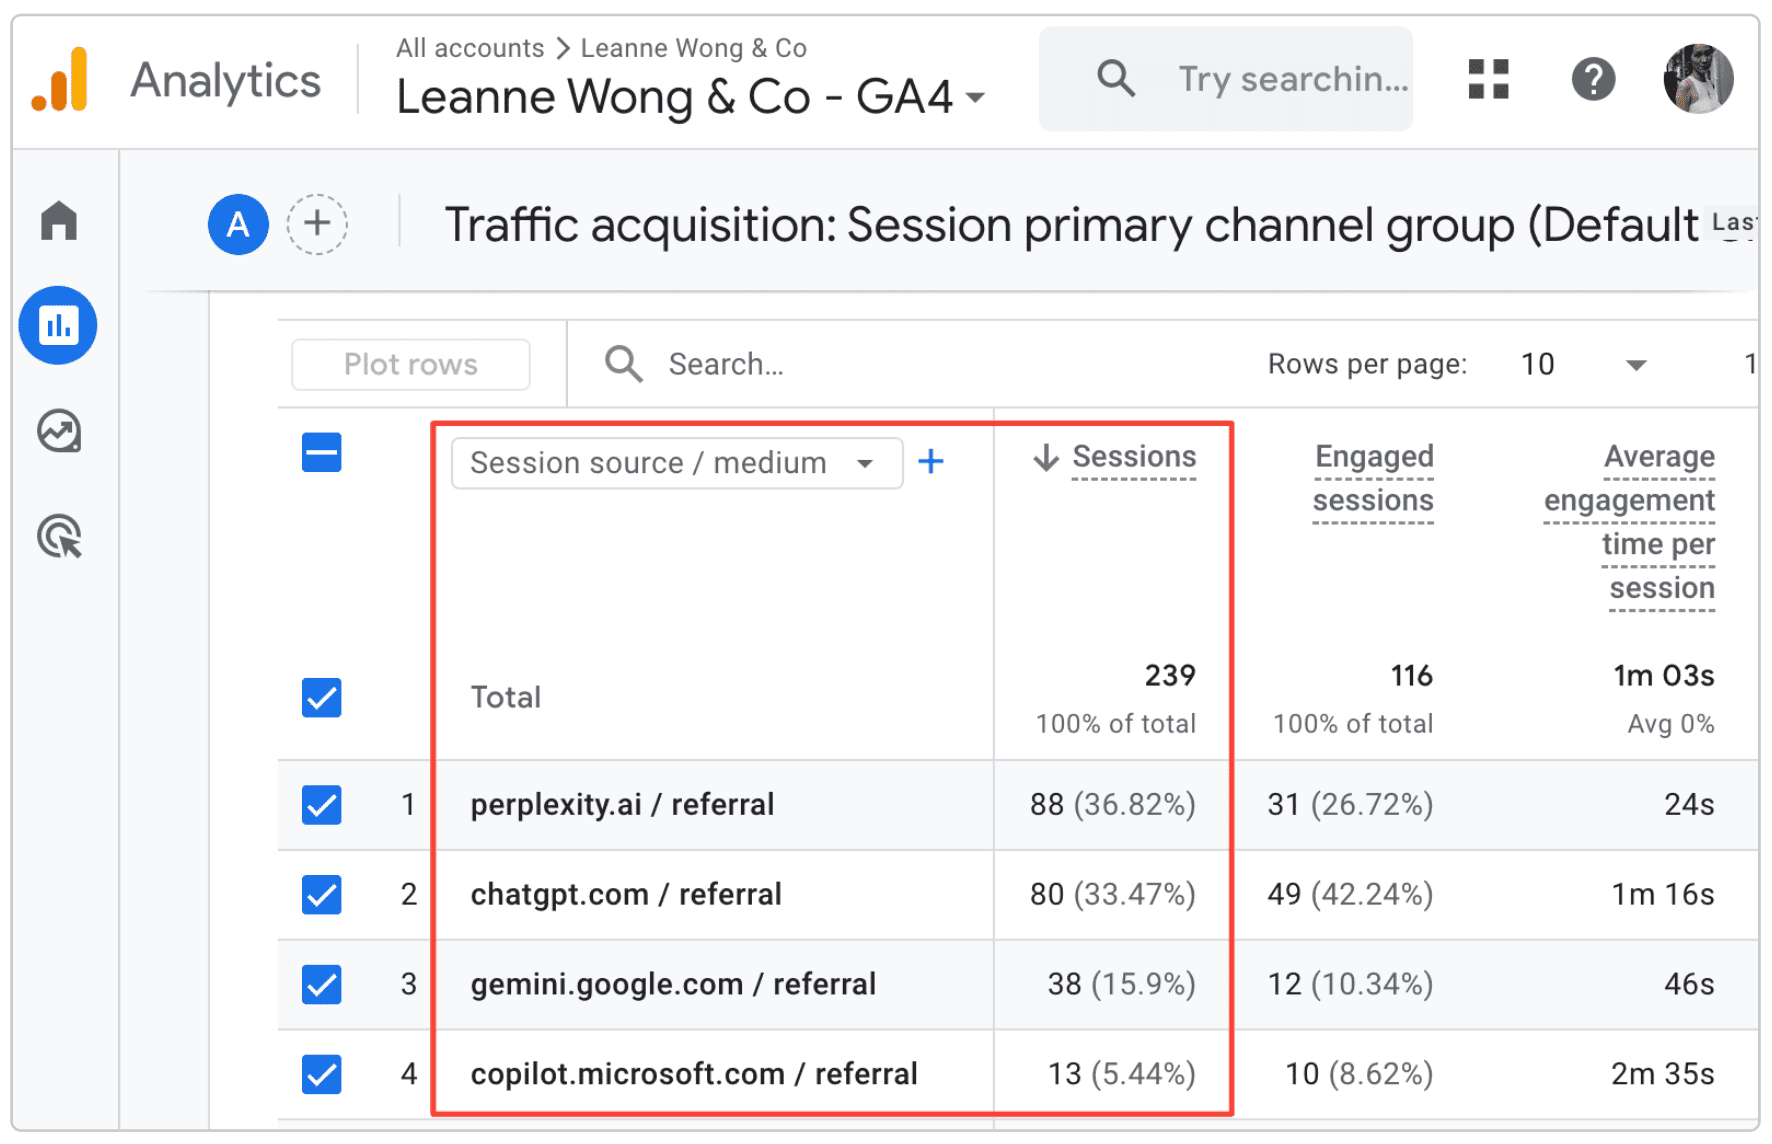Screen dimensions: 1772x1144
Task: Click the 12 (10.34%) engaged sessions cell
Action: 1351,985
